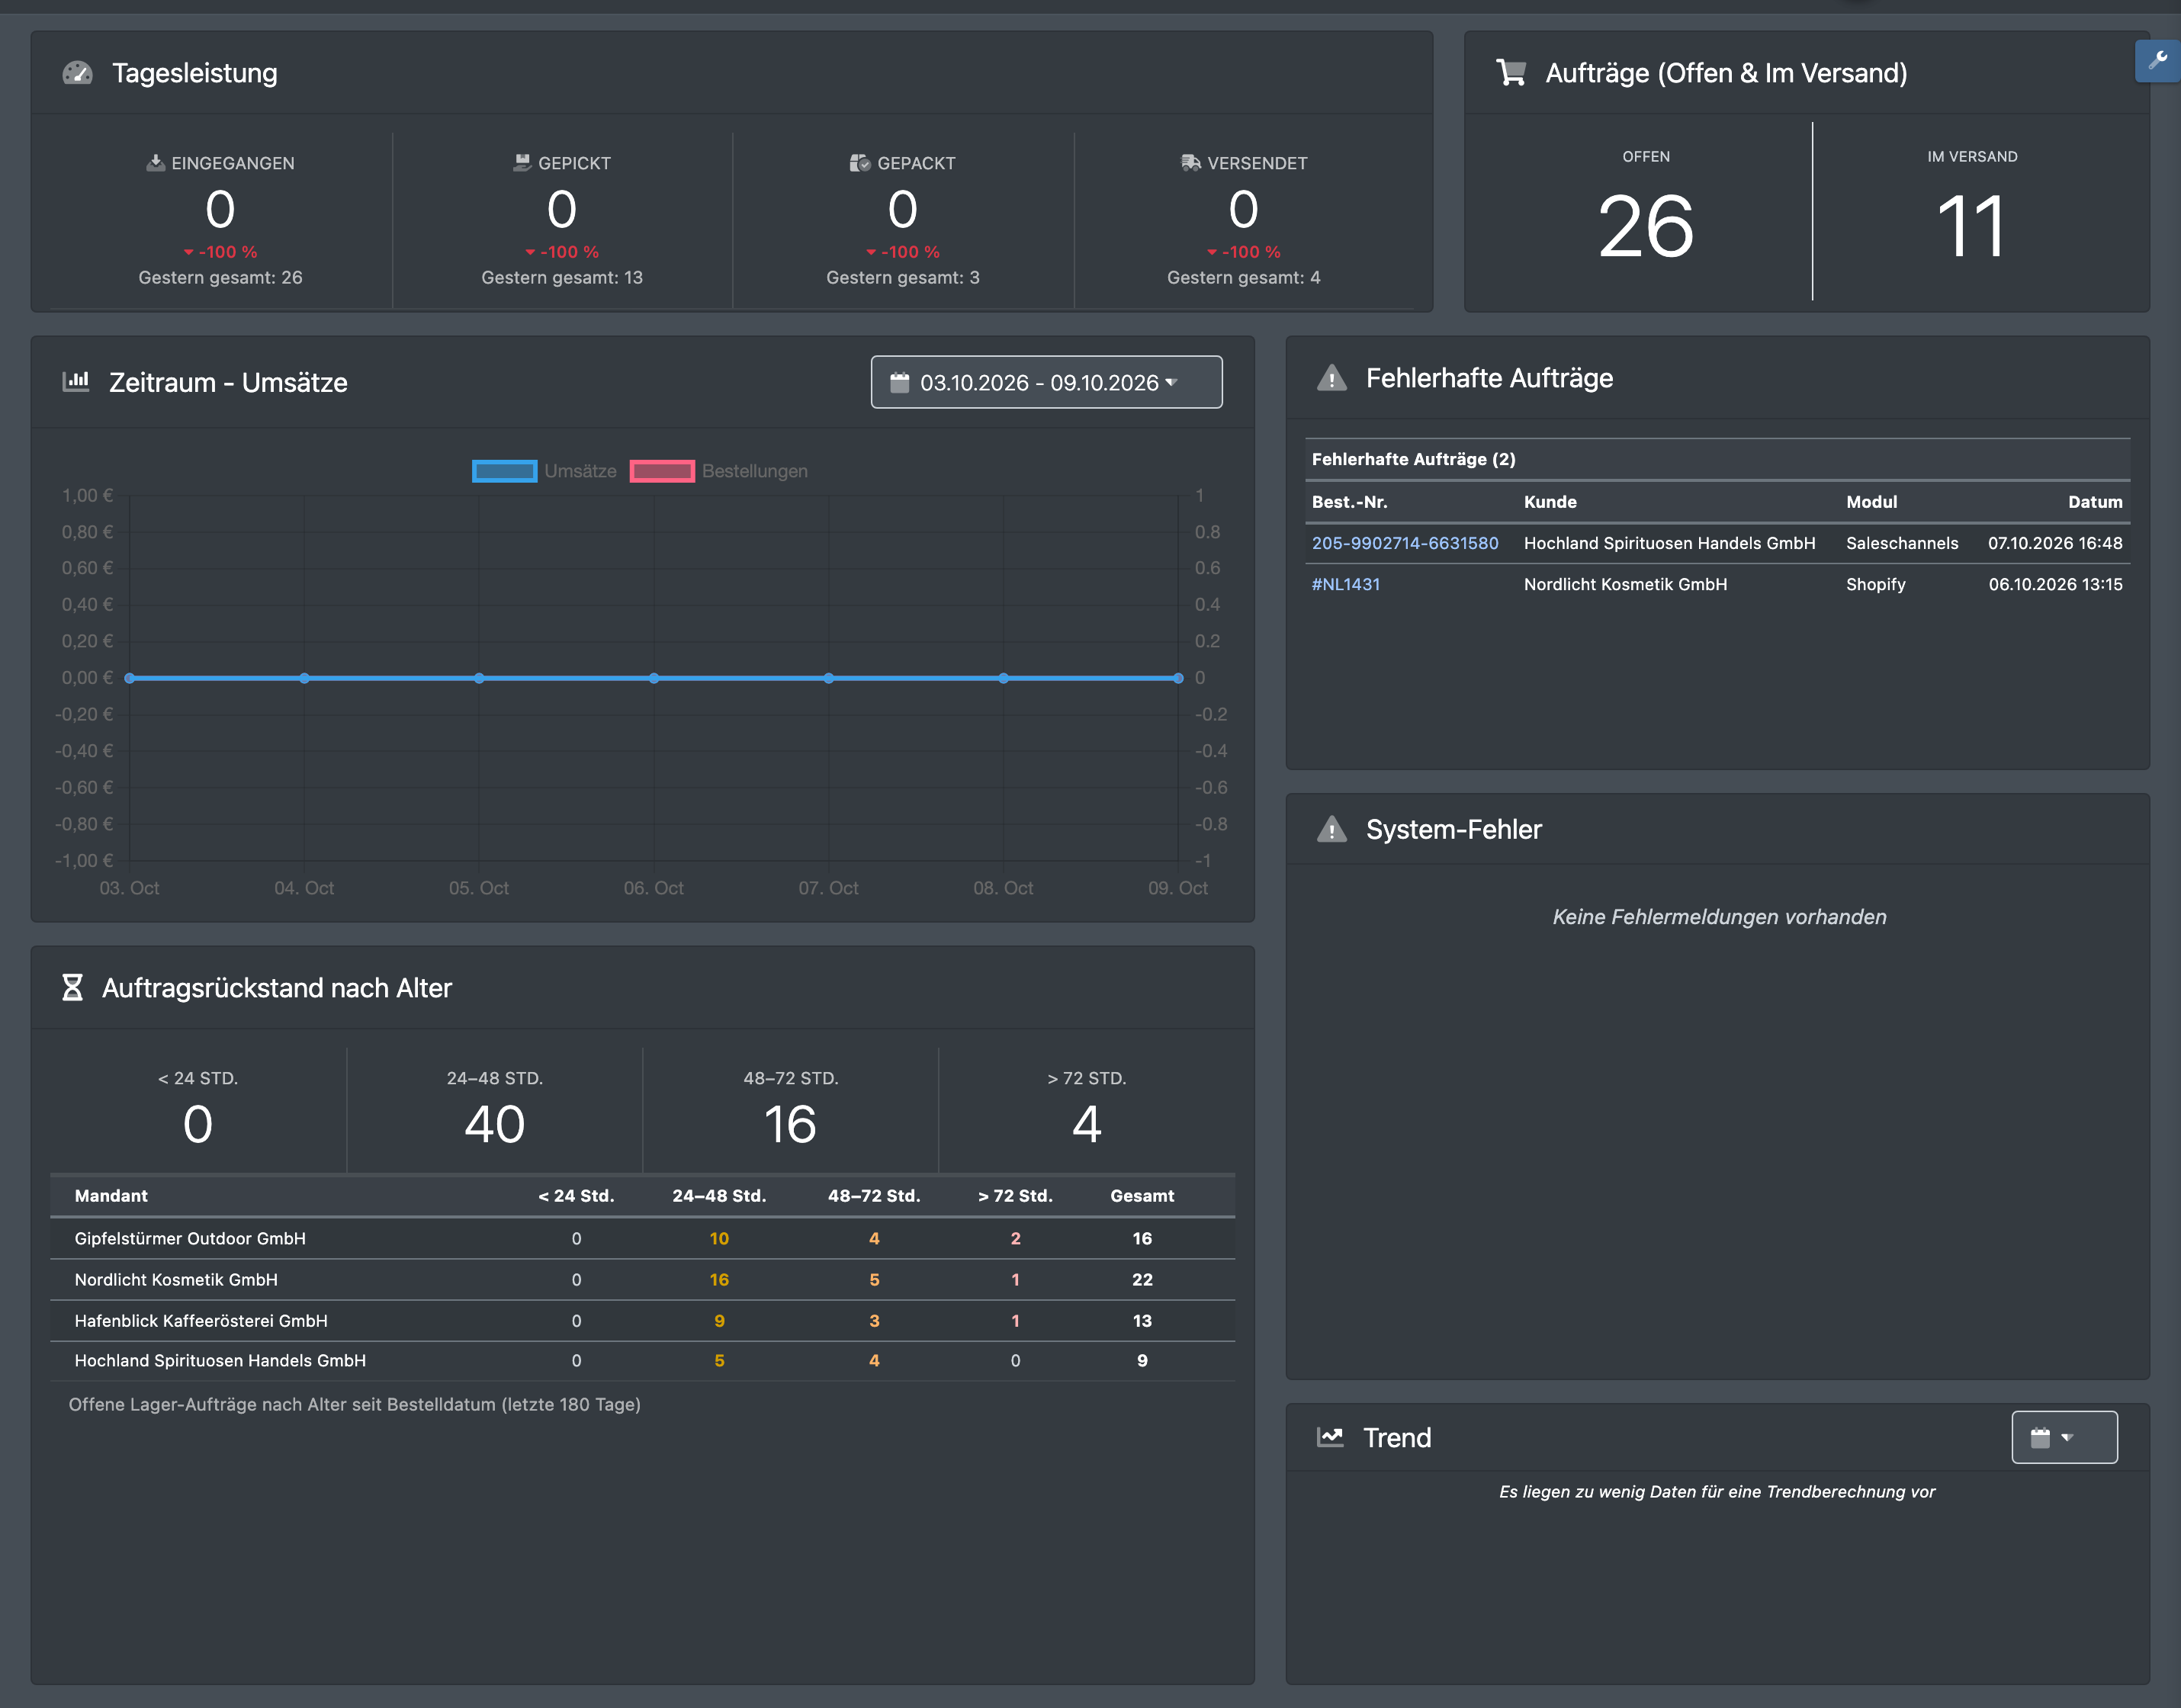The height and width of the screenshot is (1708, 2181).
Task: Click the Versendet truck icon
Action: (x=1190, y=163)
